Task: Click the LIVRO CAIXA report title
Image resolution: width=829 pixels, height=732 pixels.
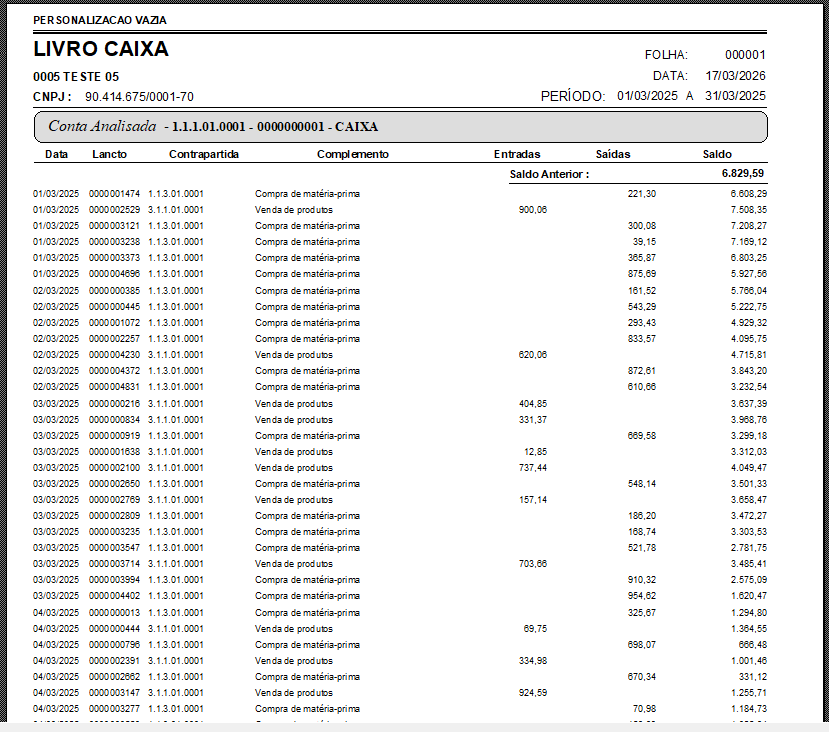Action: pos(101,49)
